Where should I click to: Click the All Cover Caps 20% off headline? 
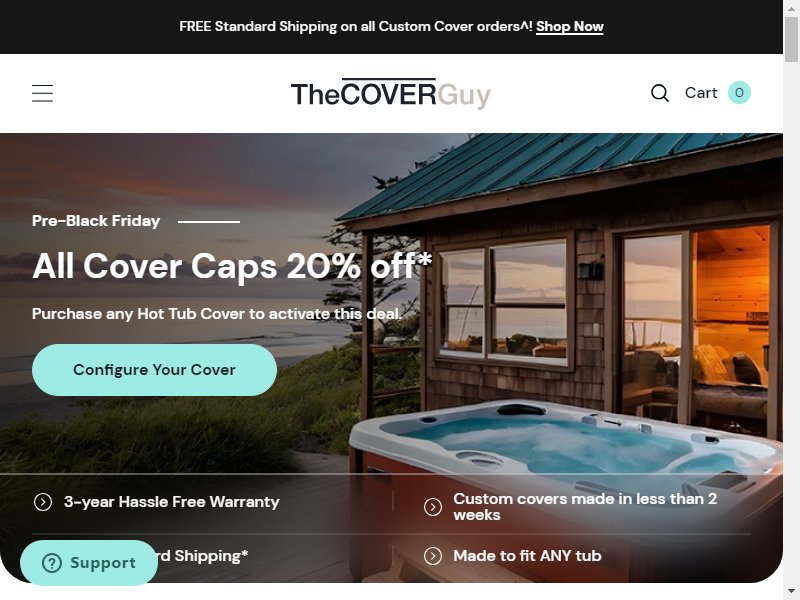click(x=232, y=266)
